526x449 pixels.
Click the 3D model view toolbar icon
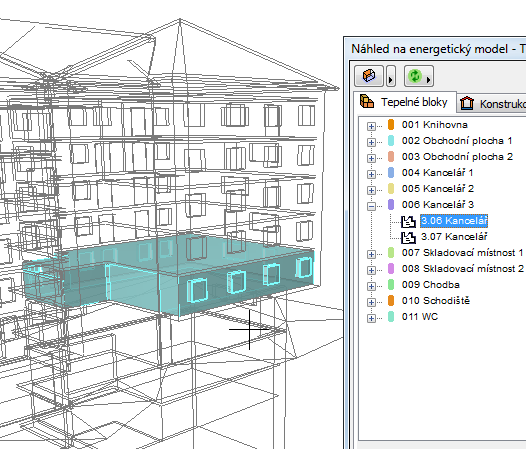(x=369, y=76)
